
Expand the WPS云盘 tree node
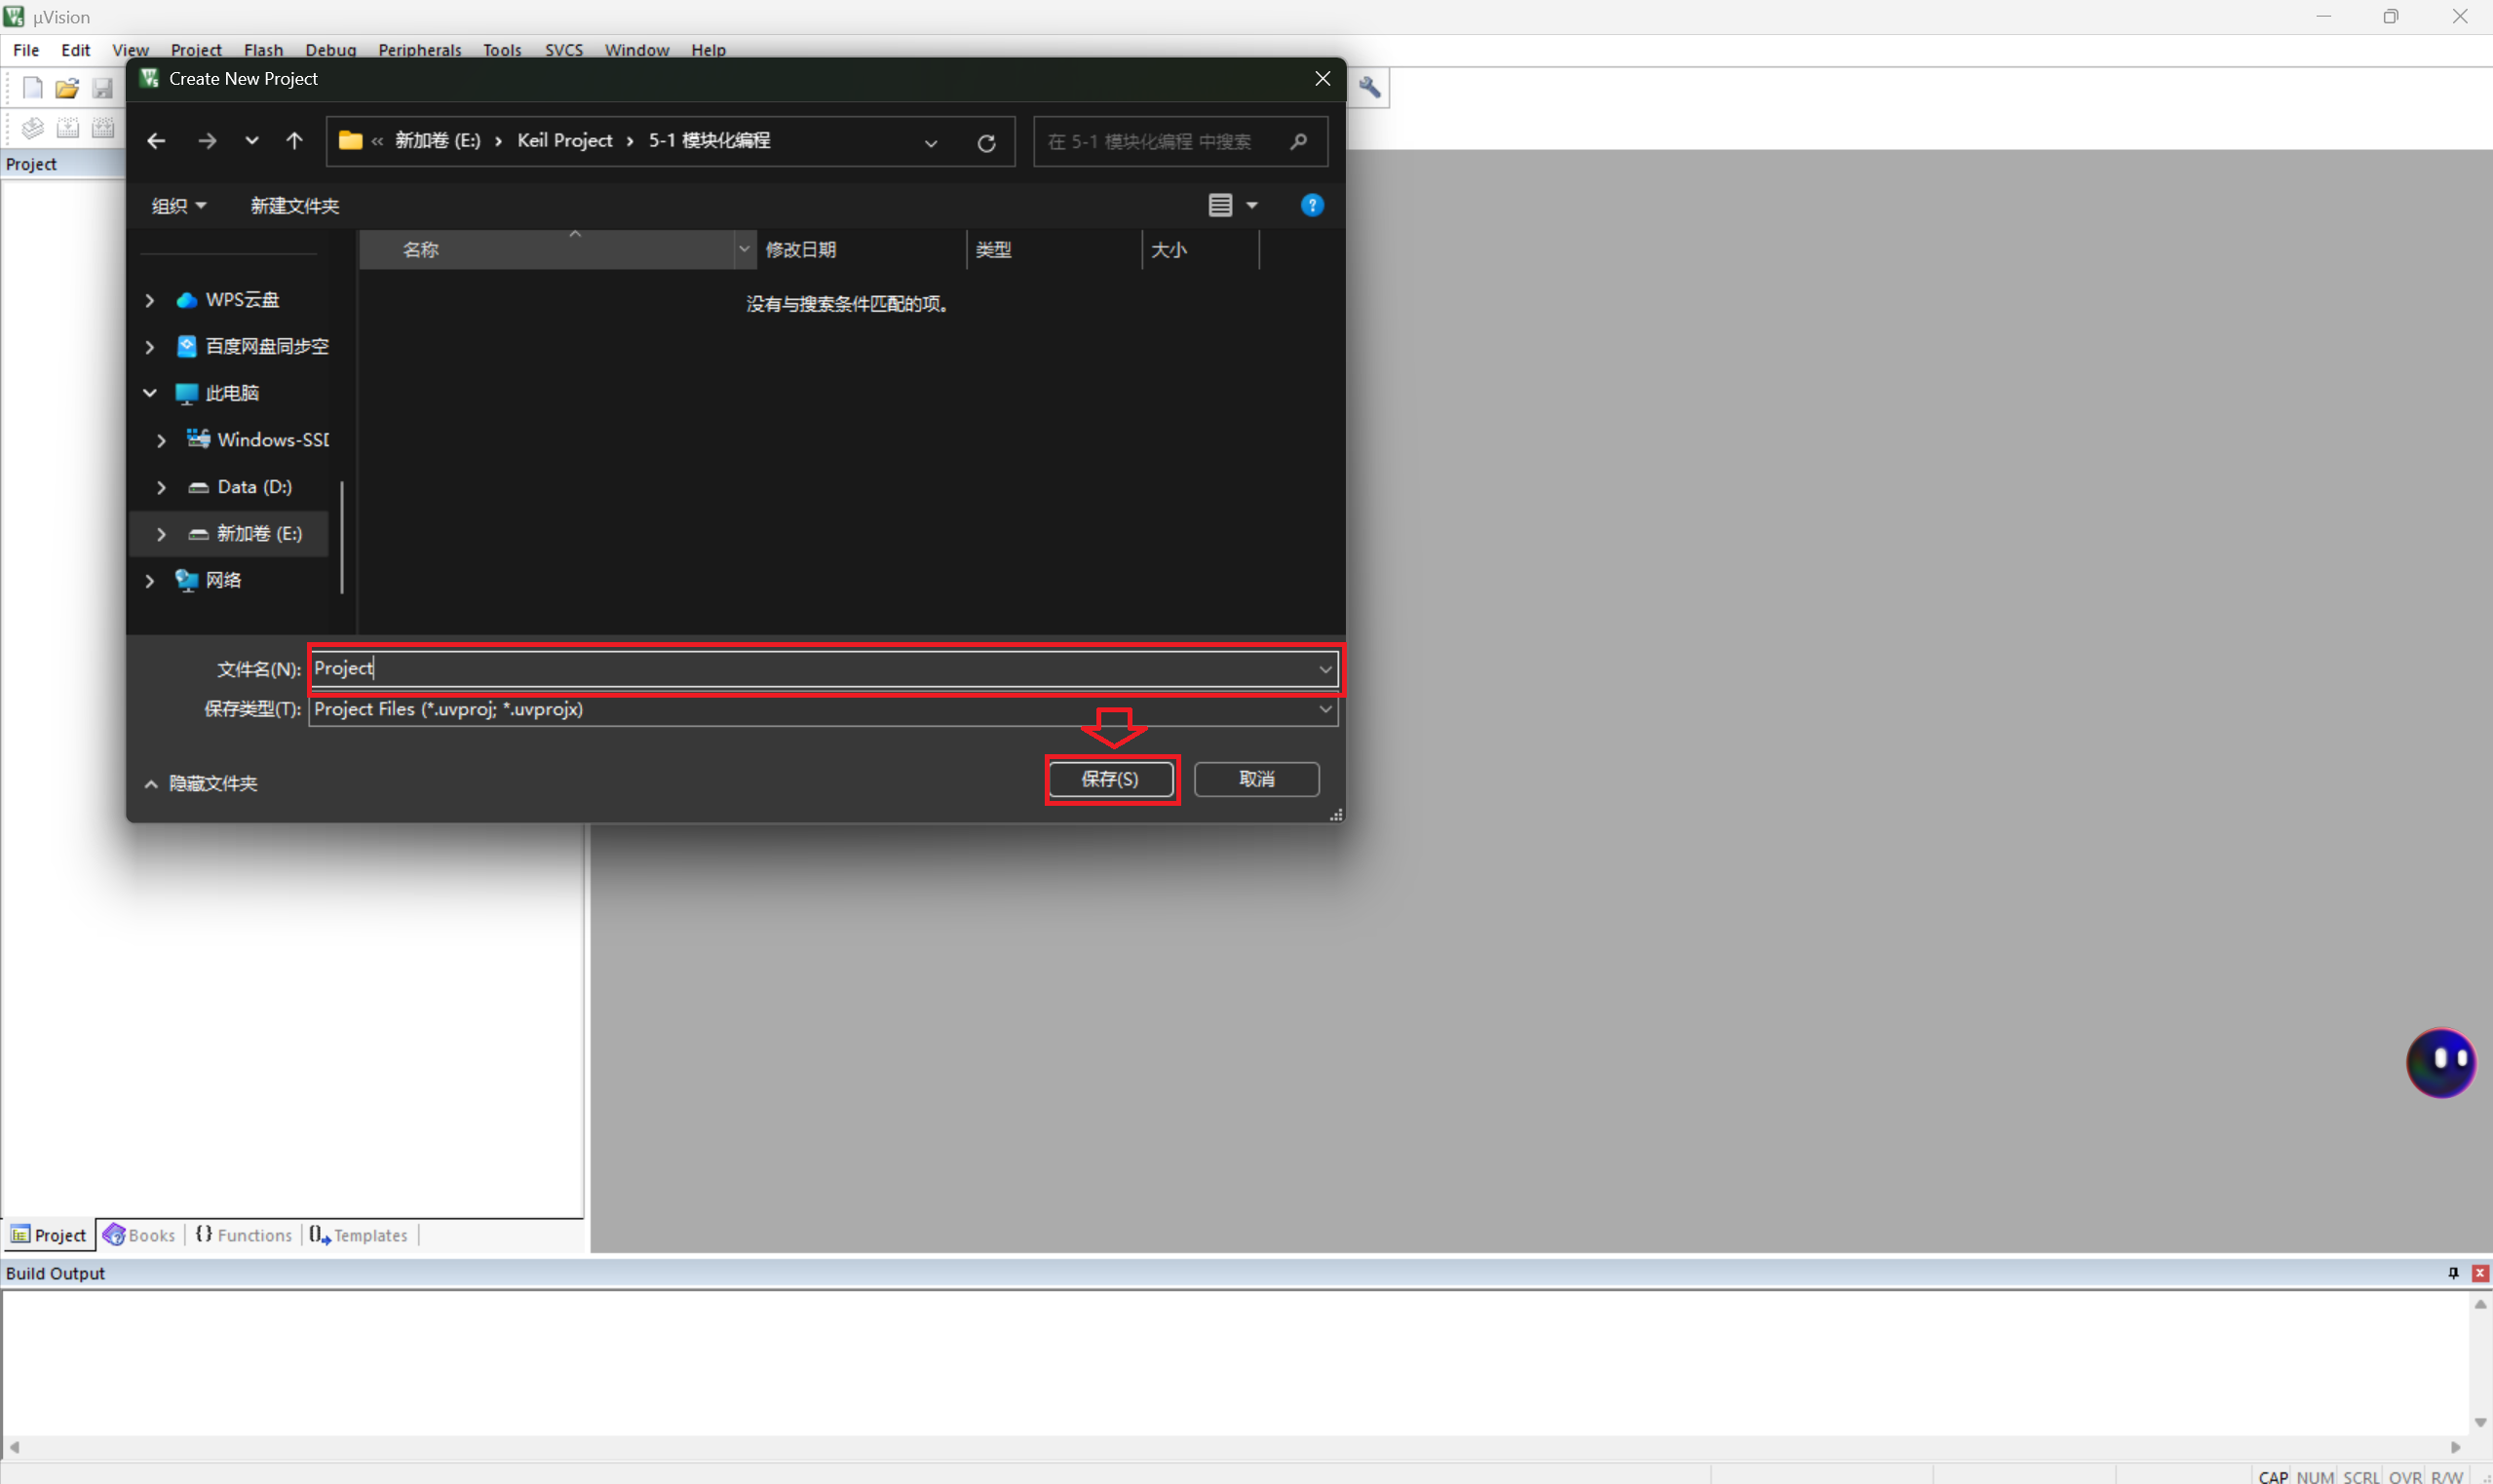coord(150,300)
